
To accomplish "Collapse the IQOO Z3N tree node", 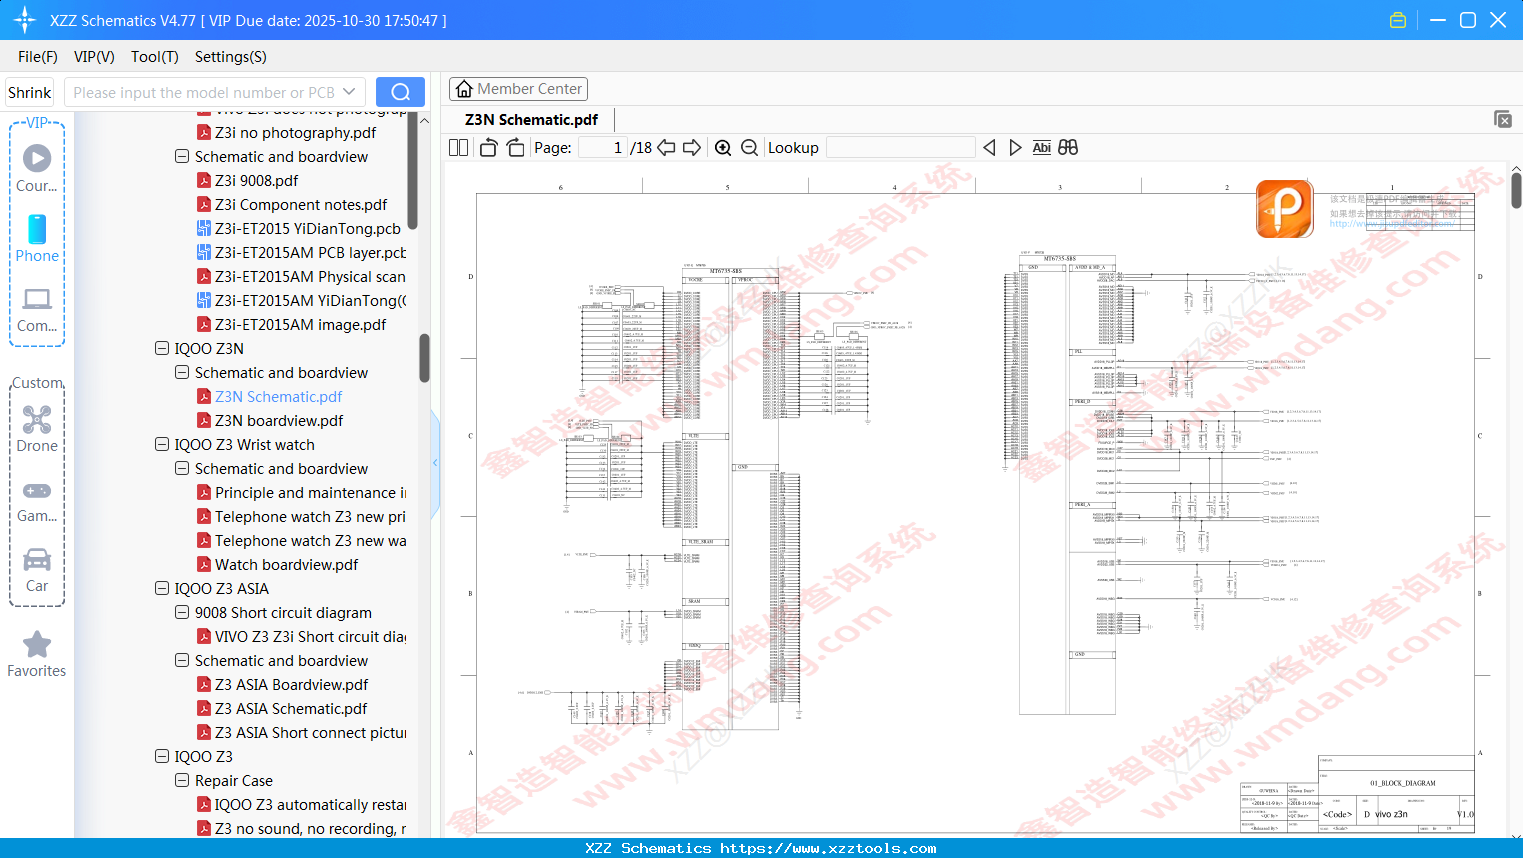I will coord(161,348).
